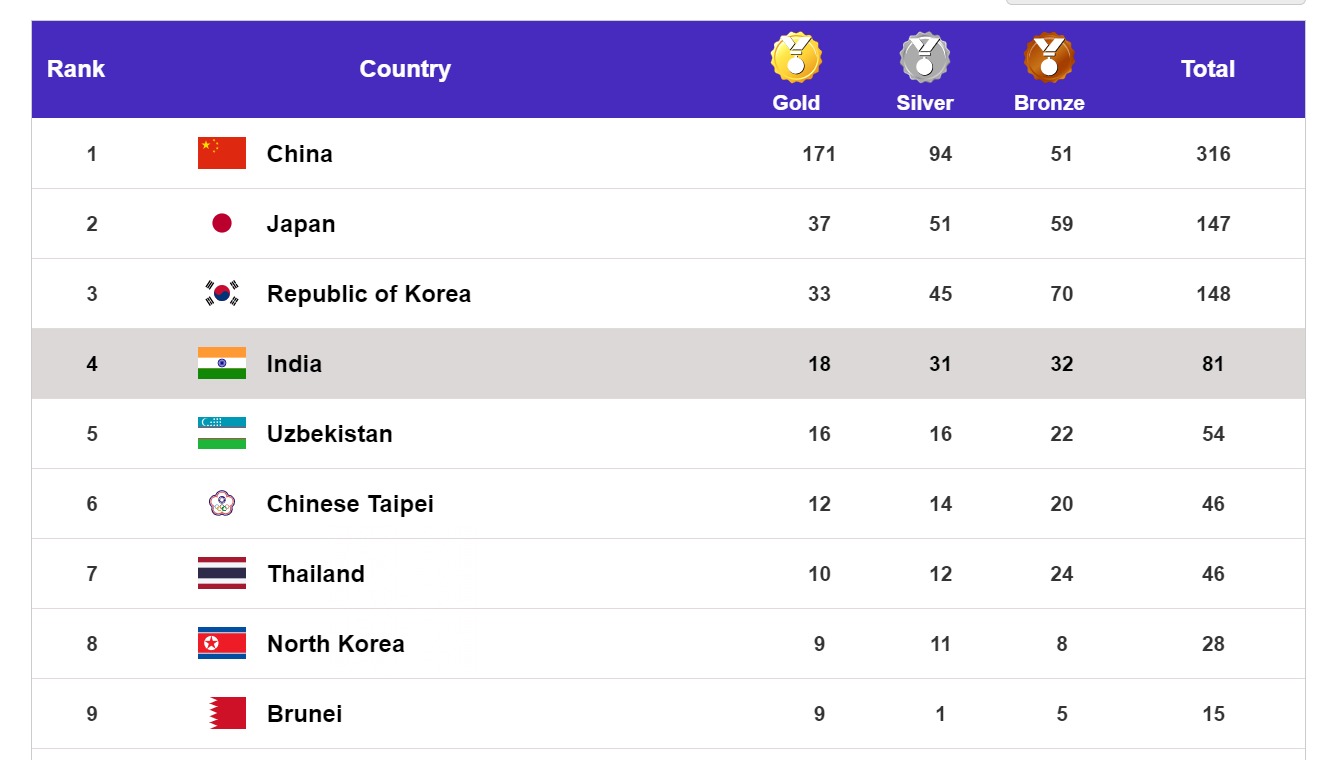Click the Uzbekistan flag icon
The image size is (1320, 760).
click(x=222, y=433)
